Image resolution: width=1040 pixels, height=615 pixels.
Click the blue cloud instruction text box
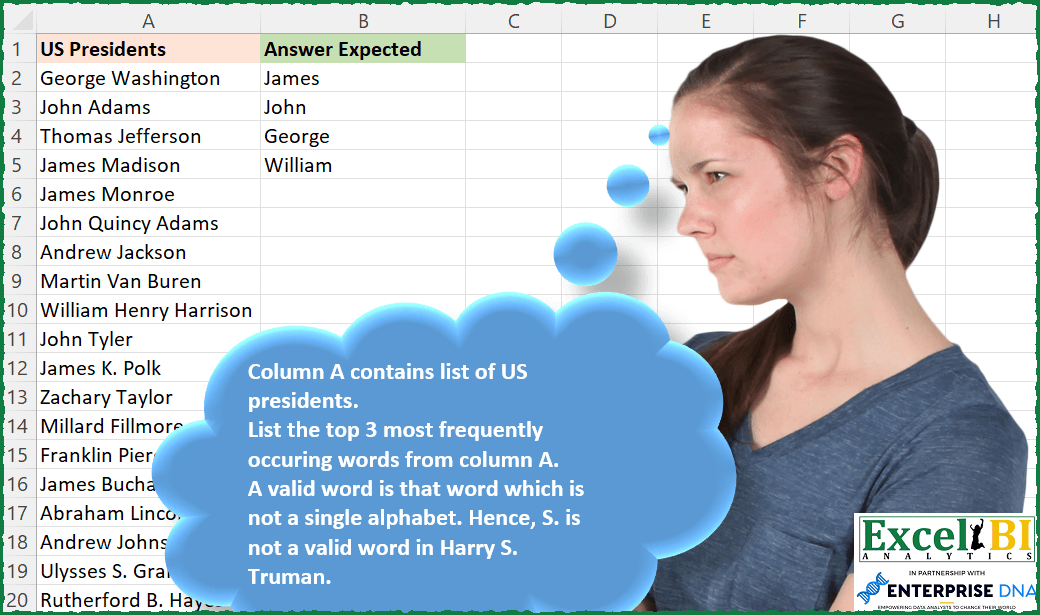pyautogui.click(x=420, y=470)
